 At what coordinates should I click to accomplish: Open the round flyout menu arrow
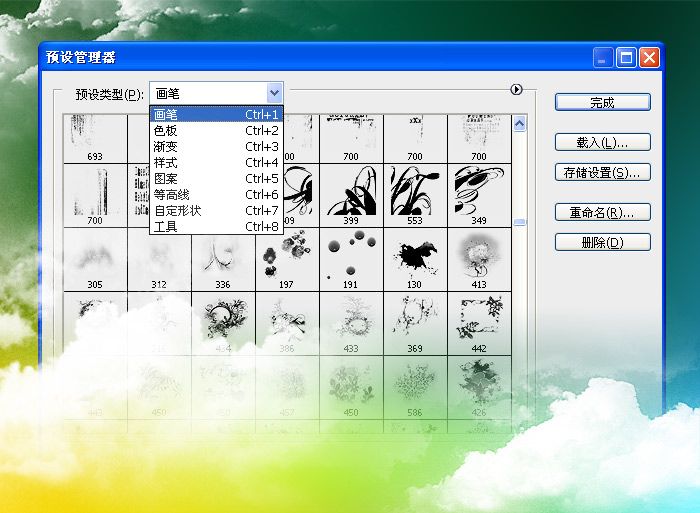click(x=516, y=90)
